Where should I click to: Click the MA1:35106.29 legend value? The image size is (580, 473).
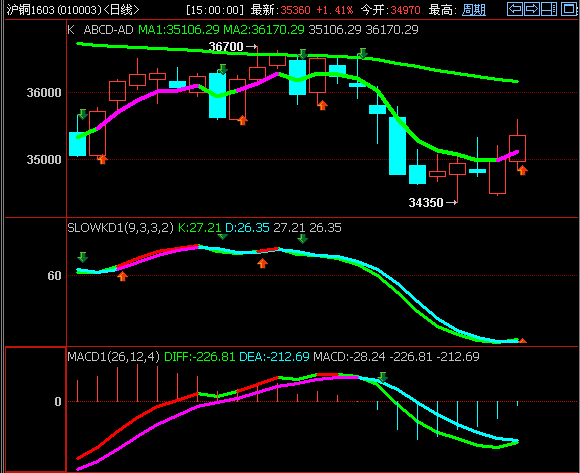pos(179,30)
